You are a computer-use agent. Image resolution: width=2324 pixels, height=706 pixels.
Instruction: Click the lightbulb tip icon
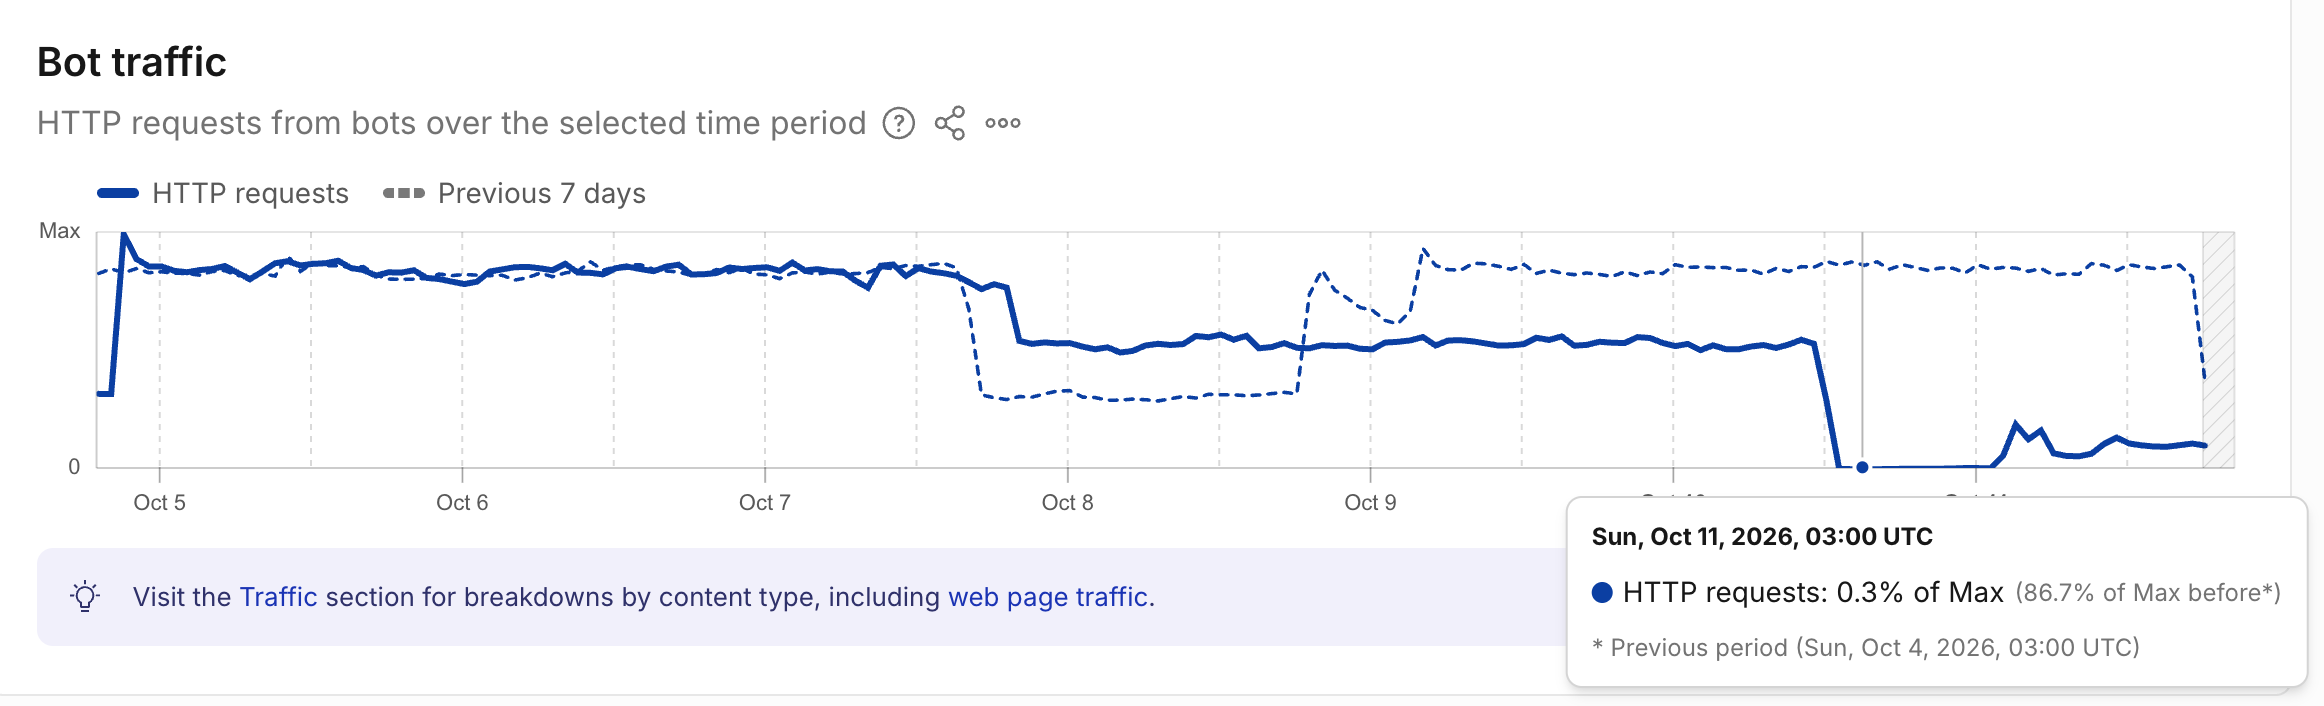85,596
